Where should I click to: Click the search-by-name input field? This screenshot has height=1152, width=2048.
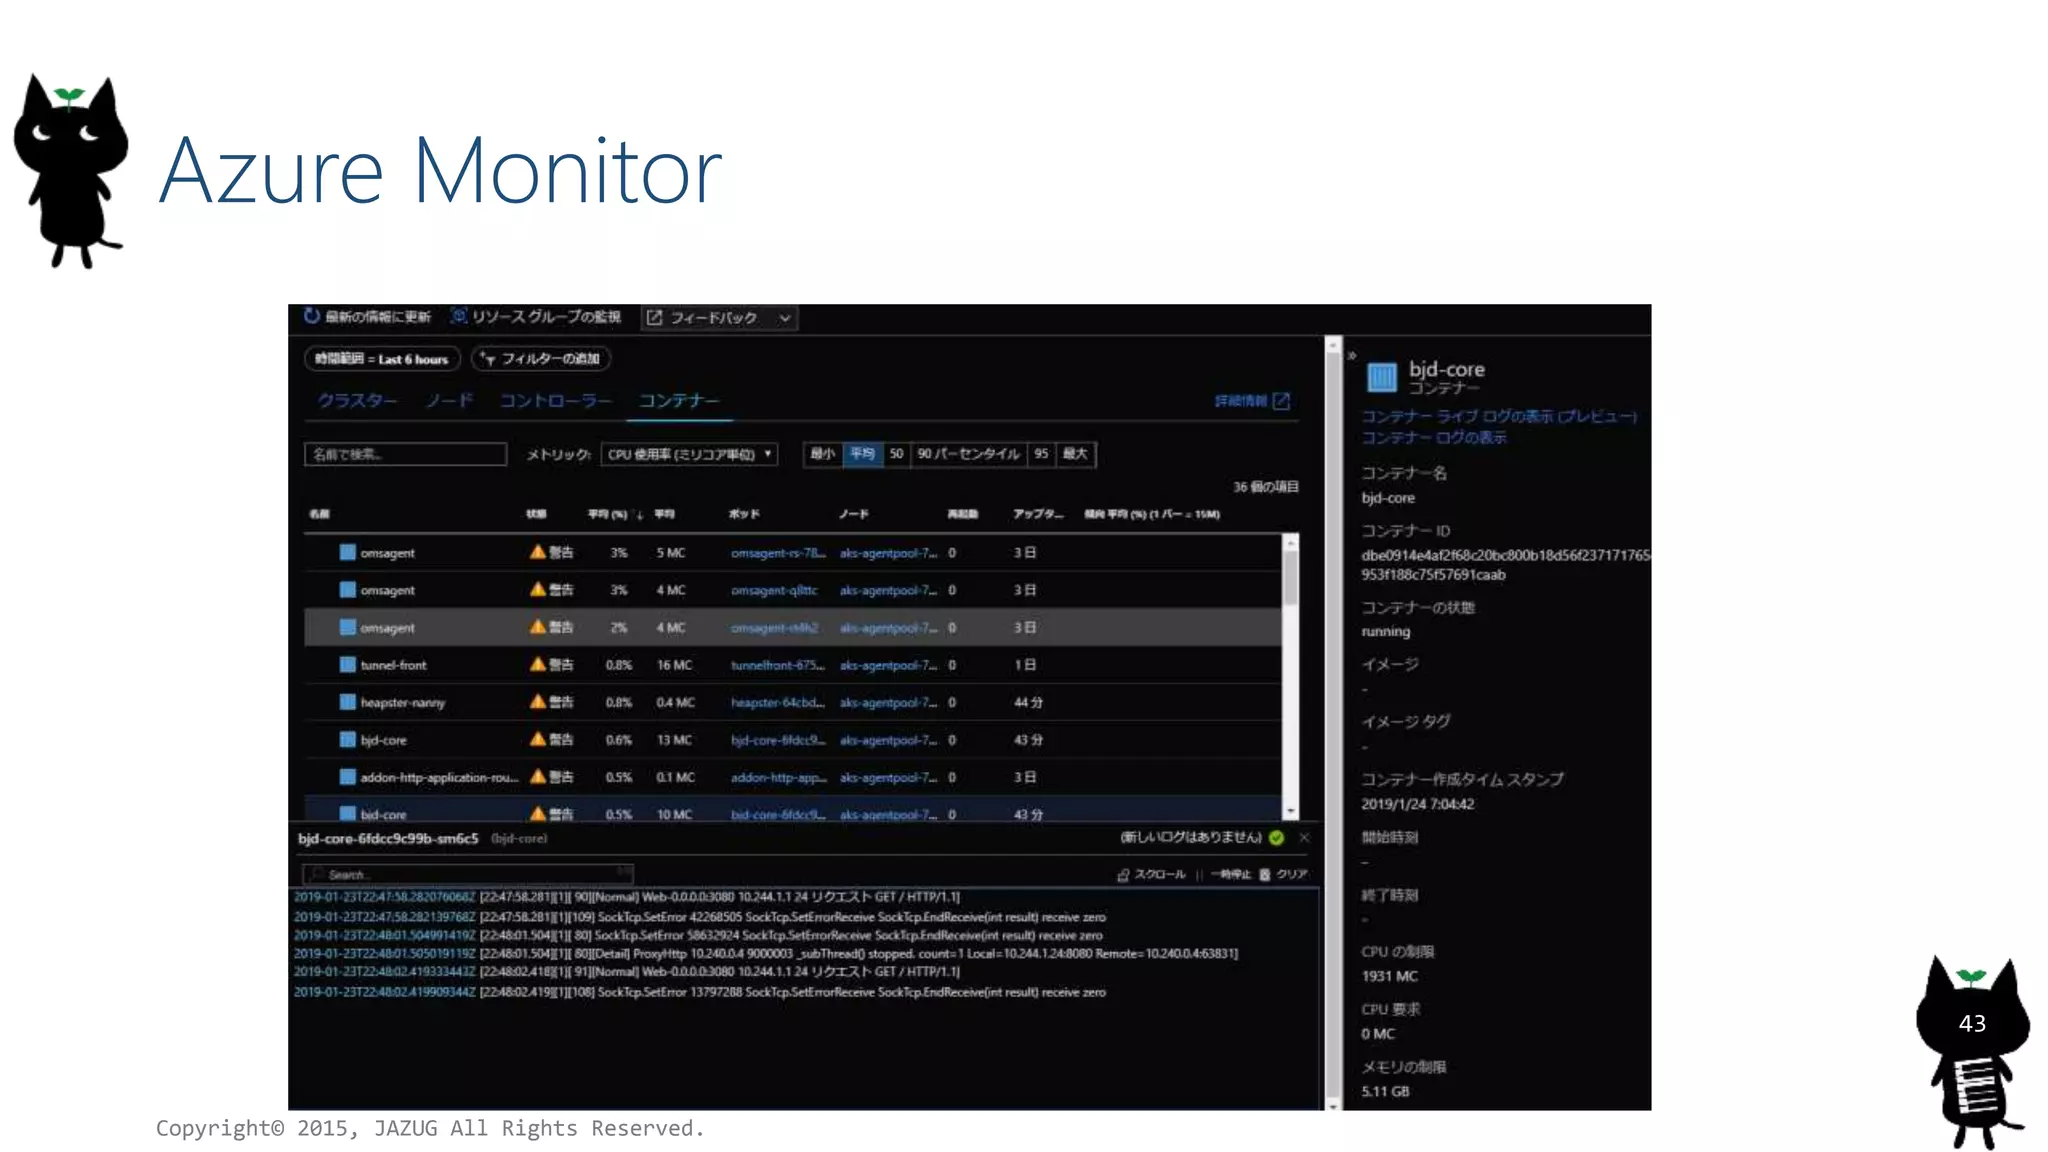[x=405, y=454]
